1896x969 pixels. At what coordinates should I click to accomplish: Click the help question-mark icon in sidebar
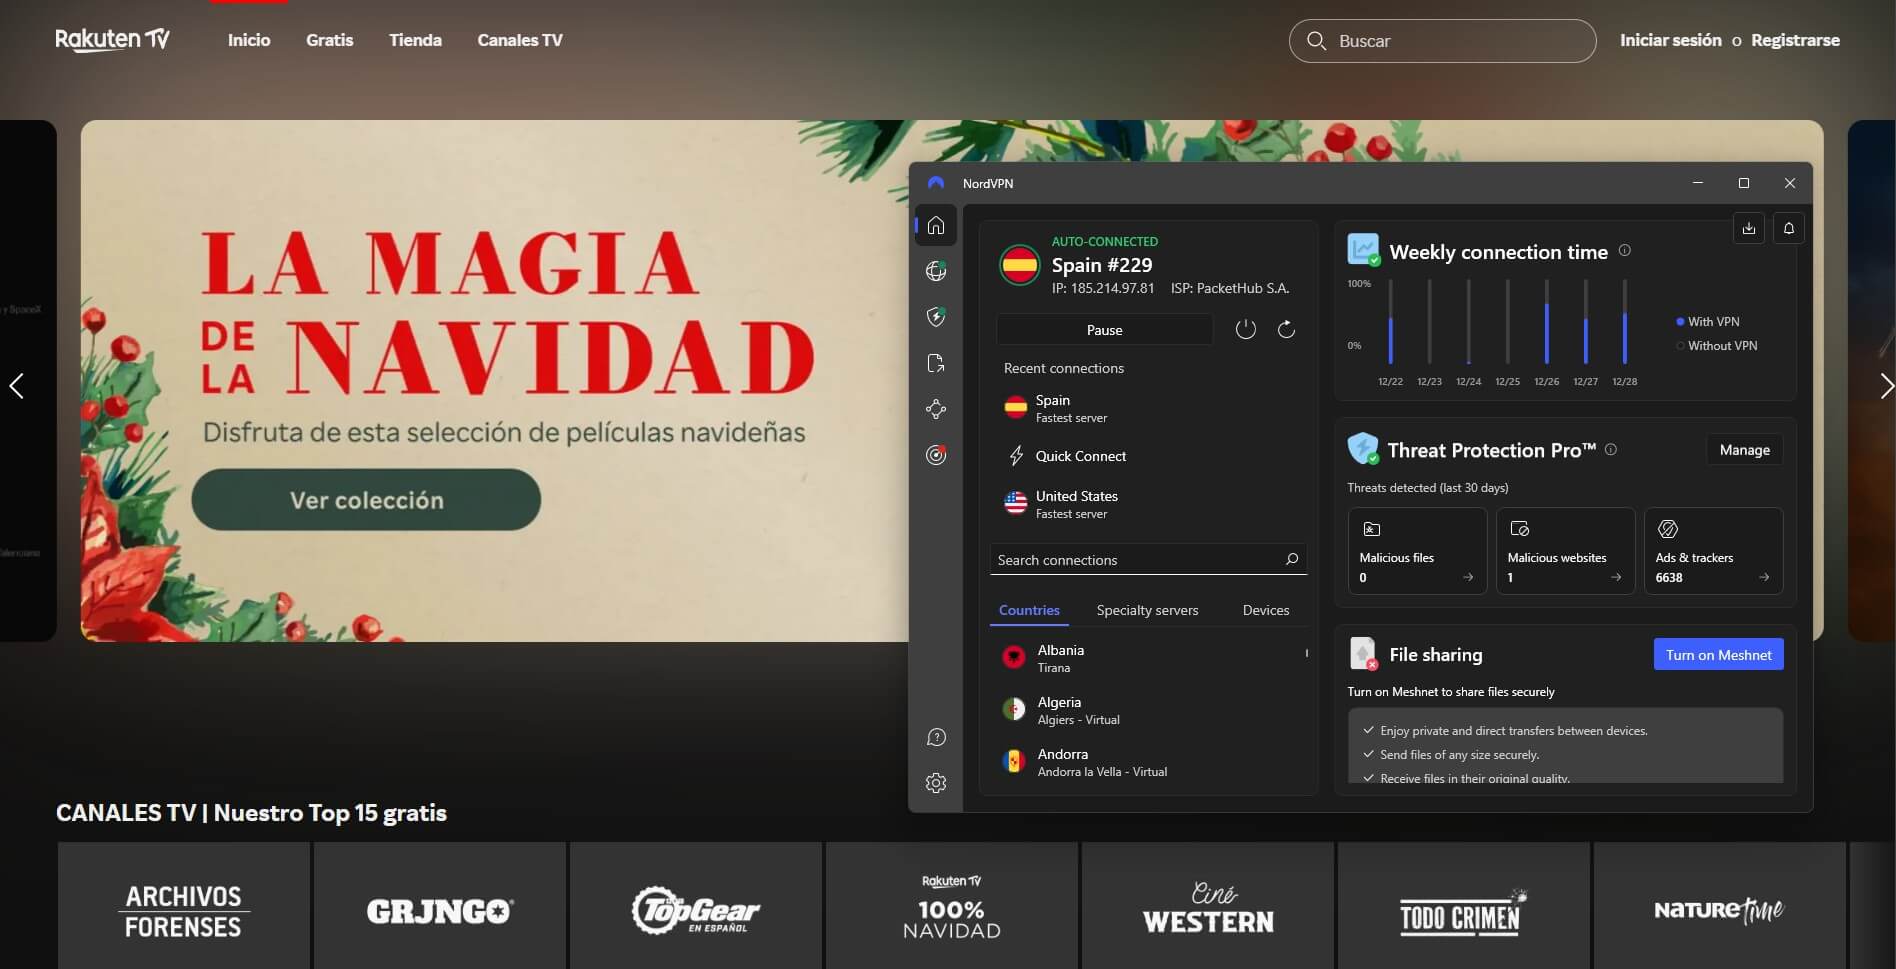[936, 737]
